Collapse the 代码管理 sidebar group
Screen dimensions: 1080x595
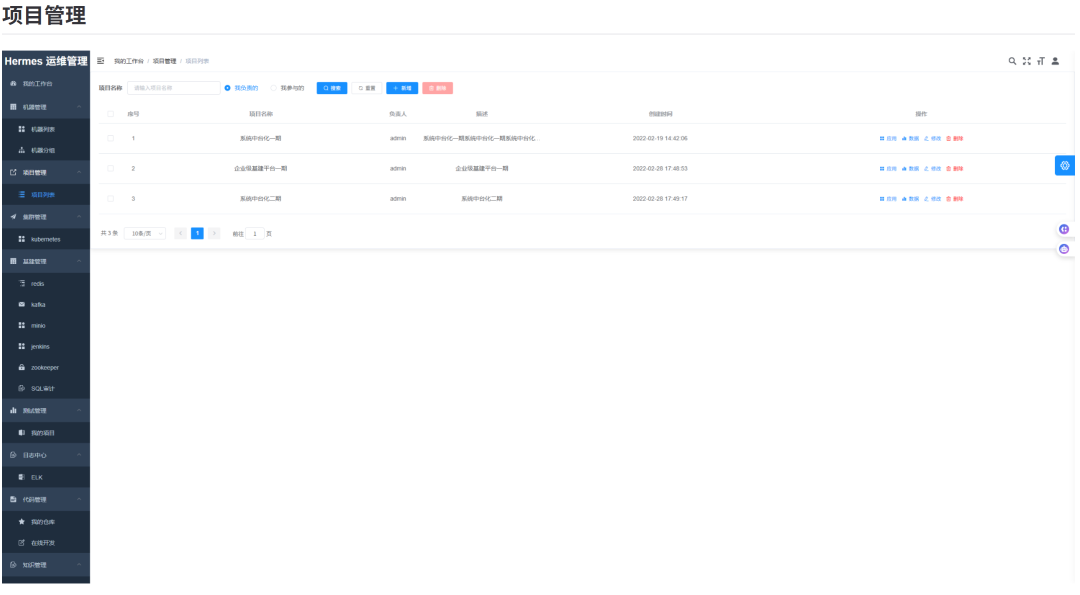click(x=45, y=500)
